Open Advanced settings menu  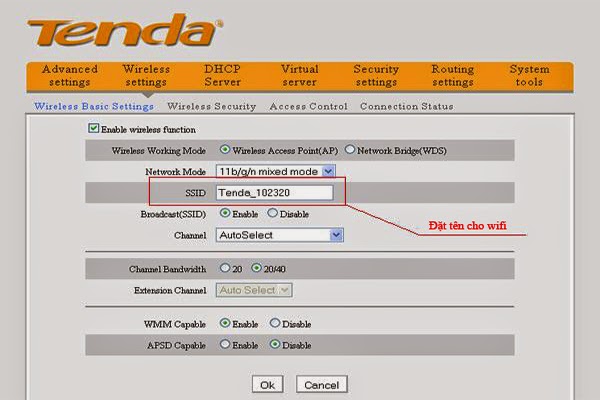tap(70, 75)
